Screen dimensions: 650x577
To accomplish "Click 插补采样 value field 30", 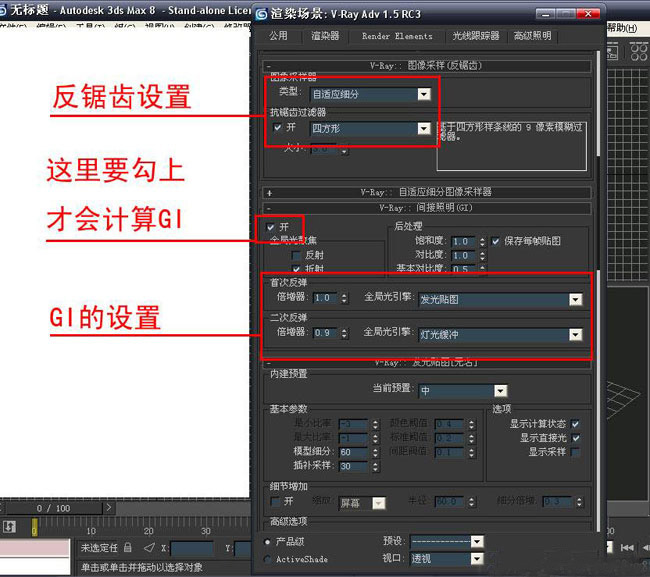I will click(x=354, y=466).
